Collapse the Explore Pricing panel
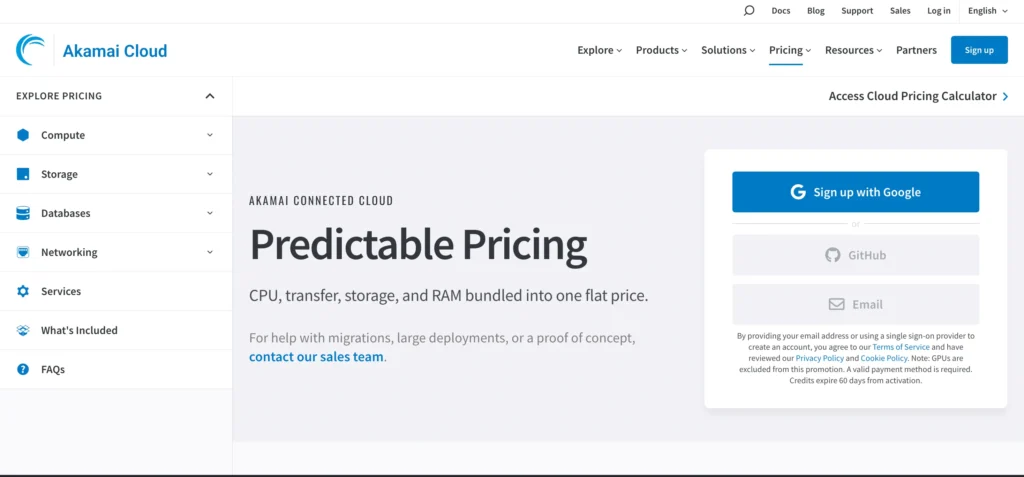Image resolution: width=1024 pixels, height=477 pixels. [x=210, y=96]
